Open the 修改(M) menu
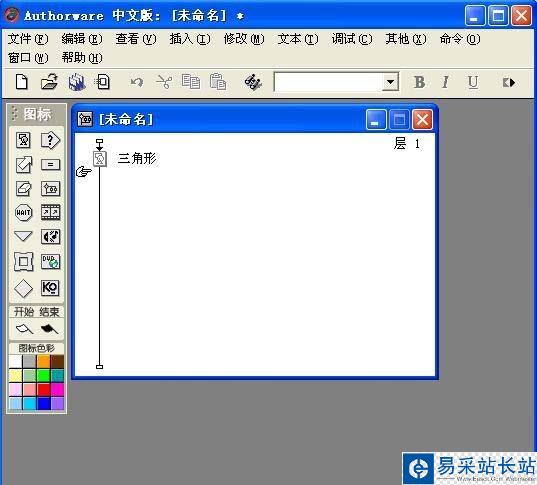This screenshot has height=485, width=537. coord(244,39)
